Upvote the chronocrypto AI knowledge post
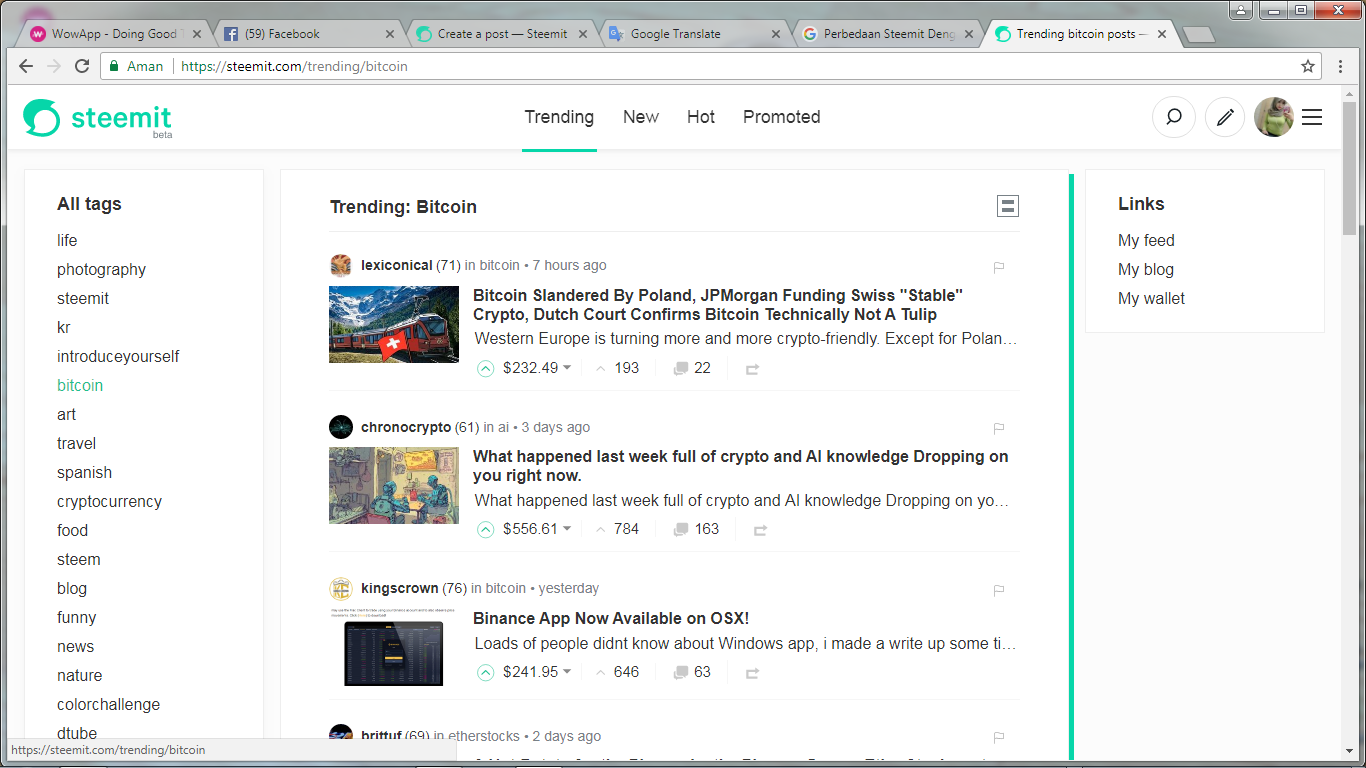This screenshot has height=768, width=1366. pyautogui.click(x=485, y=529)
